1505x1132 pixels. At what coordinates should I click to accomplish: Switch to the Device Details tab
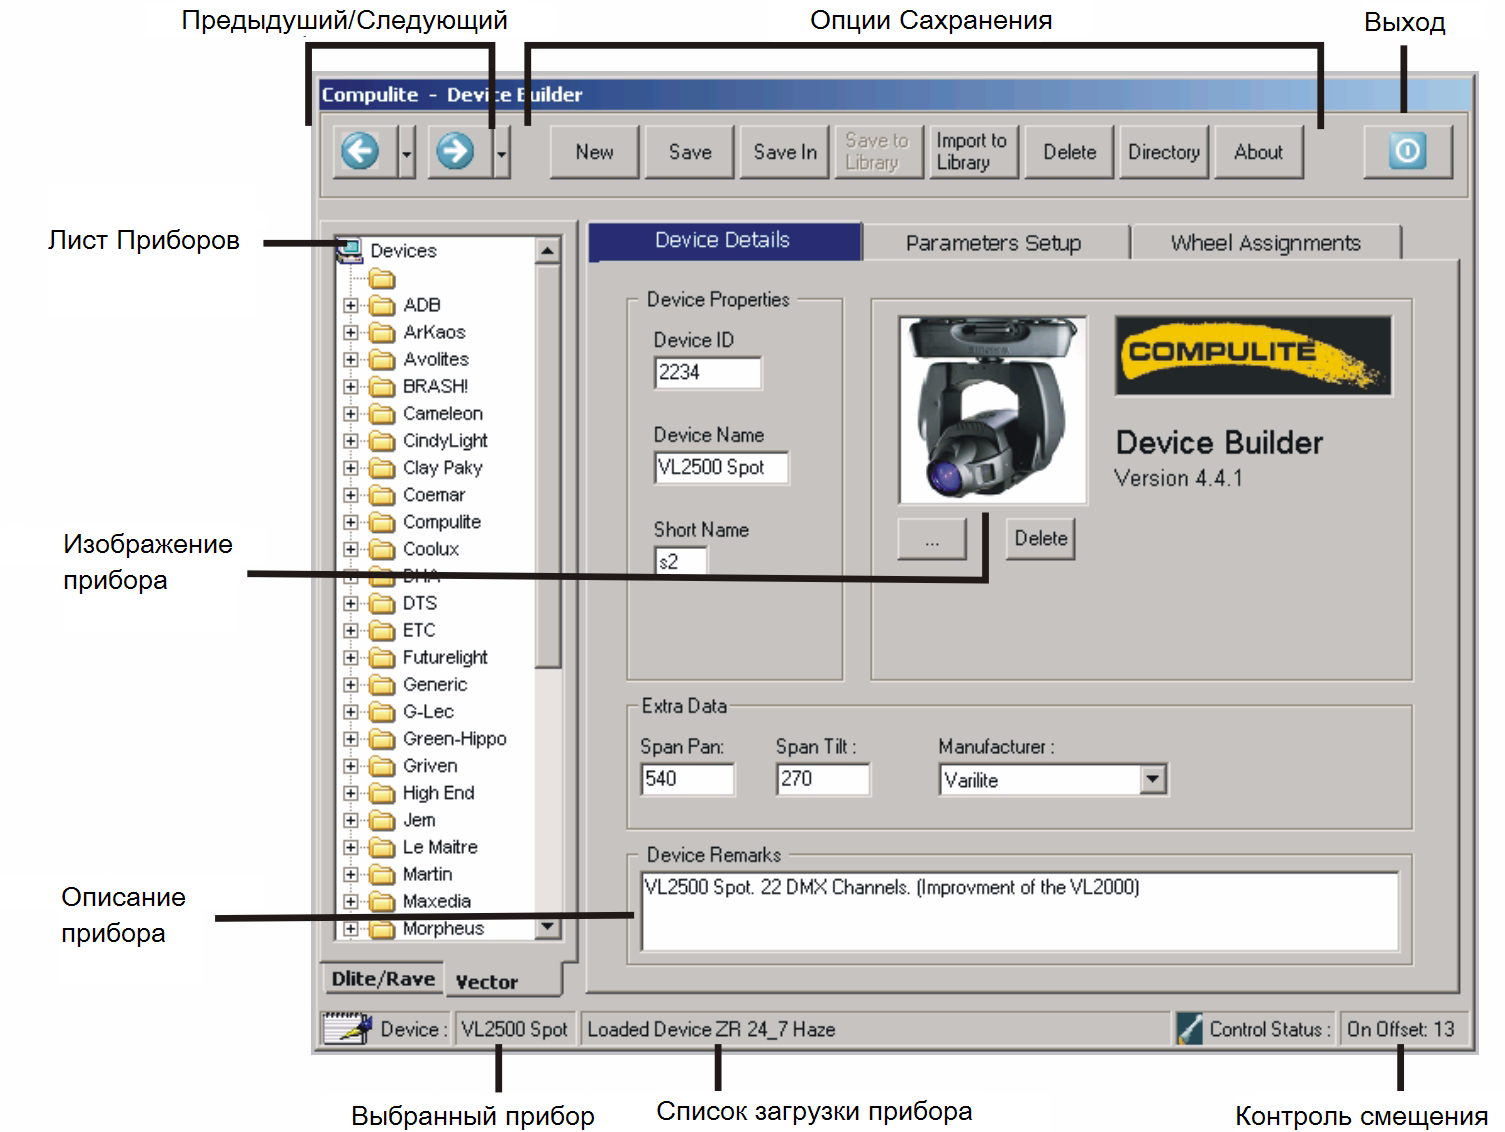pyautogui.click(x=723, y=240)
